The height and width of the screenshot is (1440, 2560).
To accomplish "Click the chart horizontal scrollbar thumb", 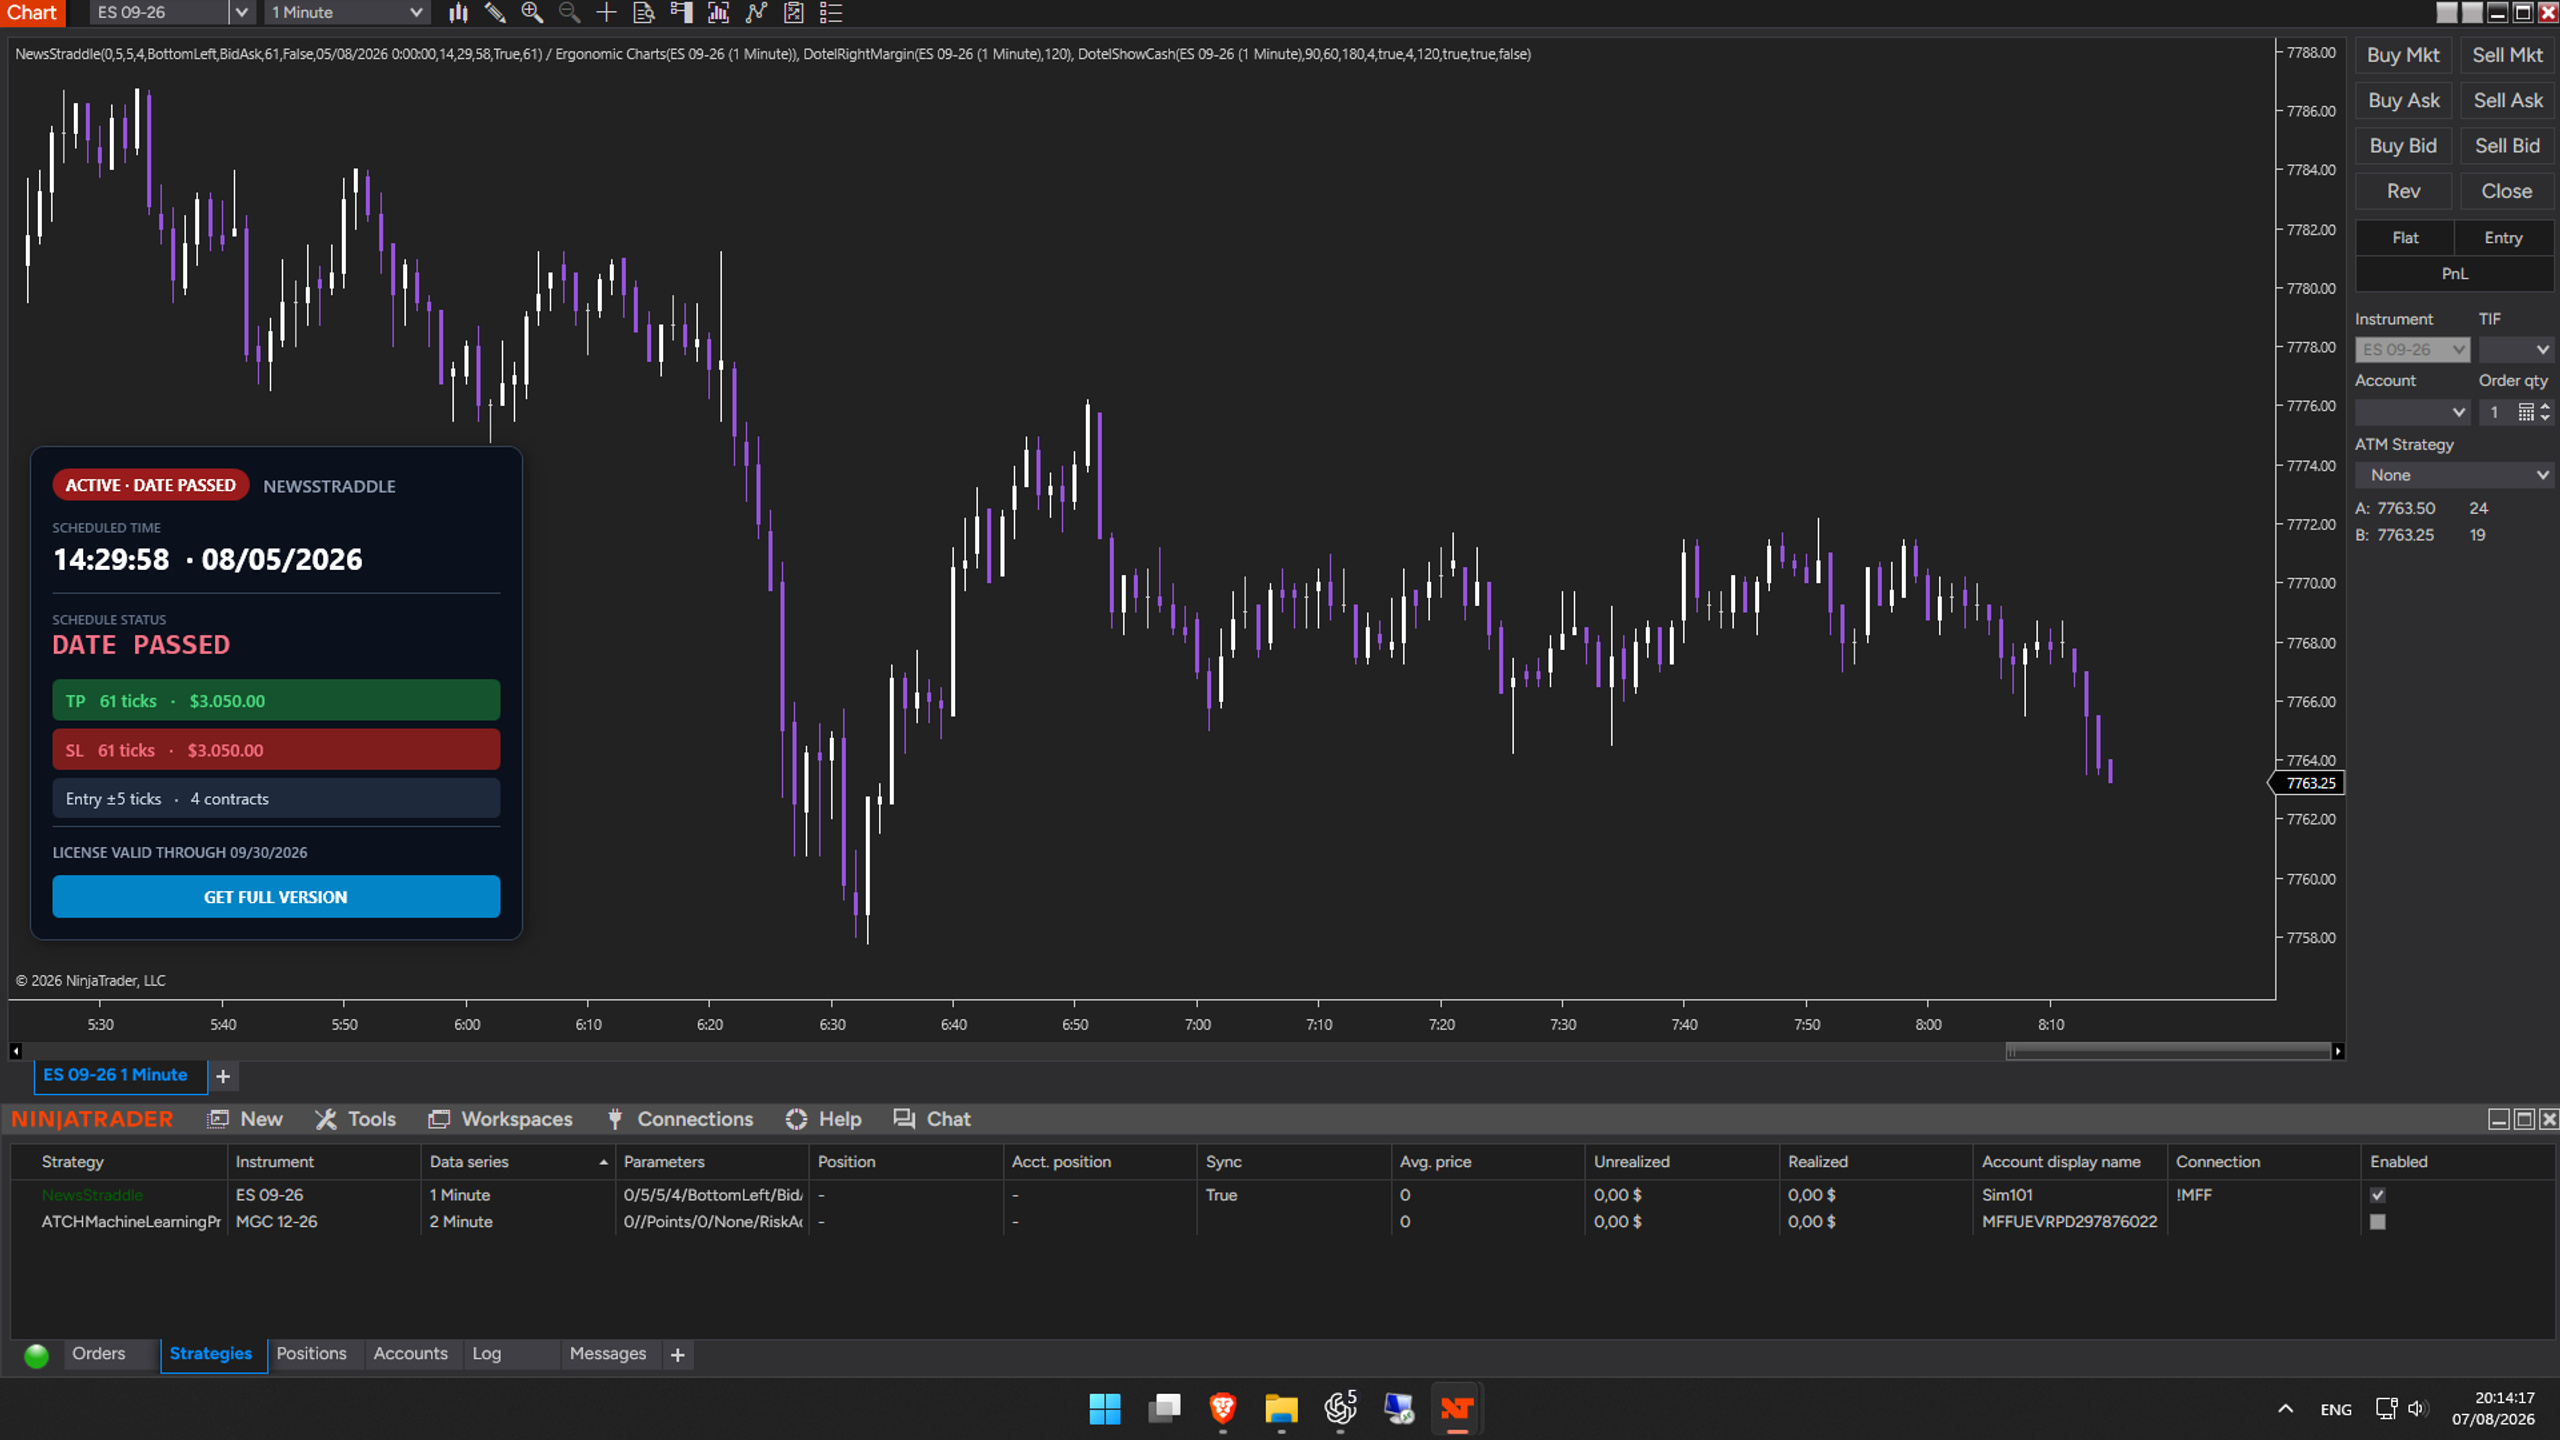I will (x=2168, y=1051).
